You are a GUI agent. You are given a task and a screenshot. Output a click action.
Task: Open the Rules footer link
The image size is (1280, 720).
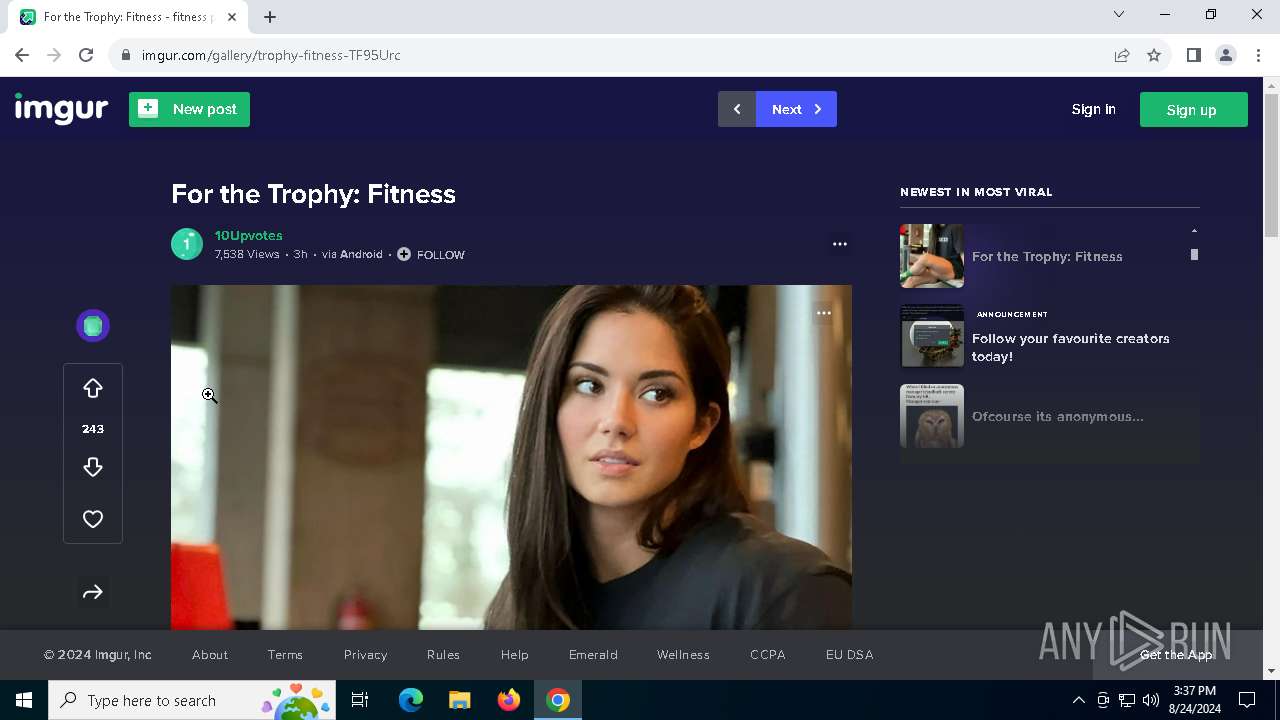443,655
